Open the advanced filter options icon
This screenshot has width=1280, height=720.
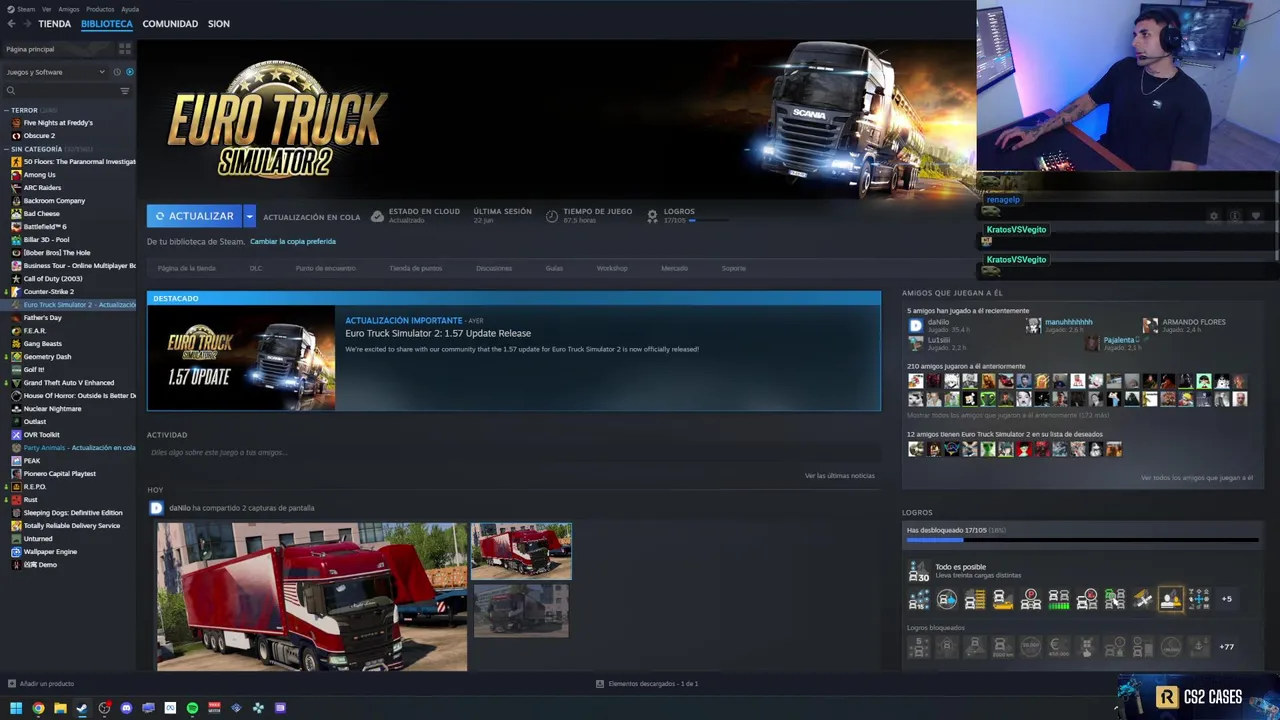[125, 91]
